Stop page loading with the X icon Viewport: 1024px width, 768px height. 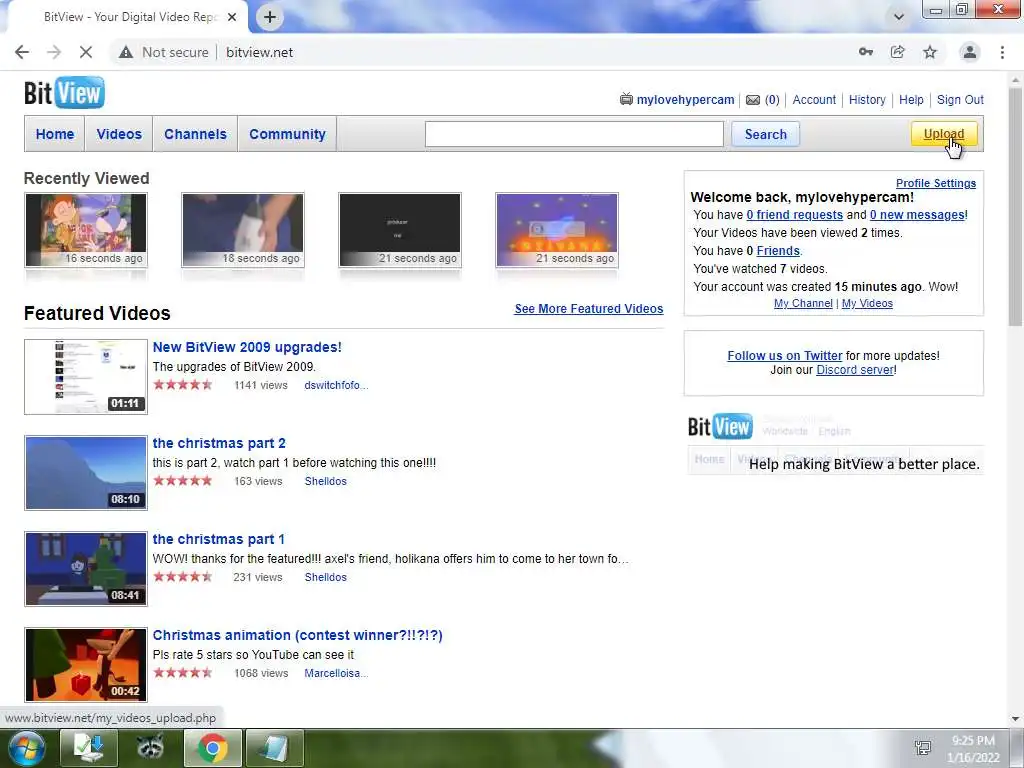point(86,52)
